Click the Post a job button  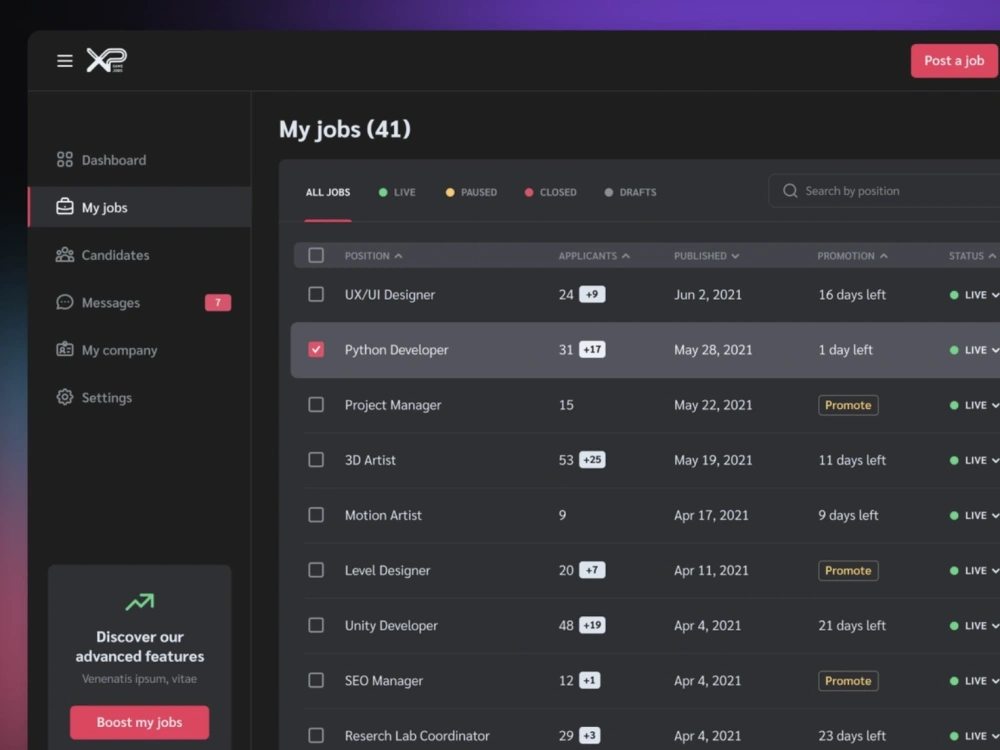[954, 61]
